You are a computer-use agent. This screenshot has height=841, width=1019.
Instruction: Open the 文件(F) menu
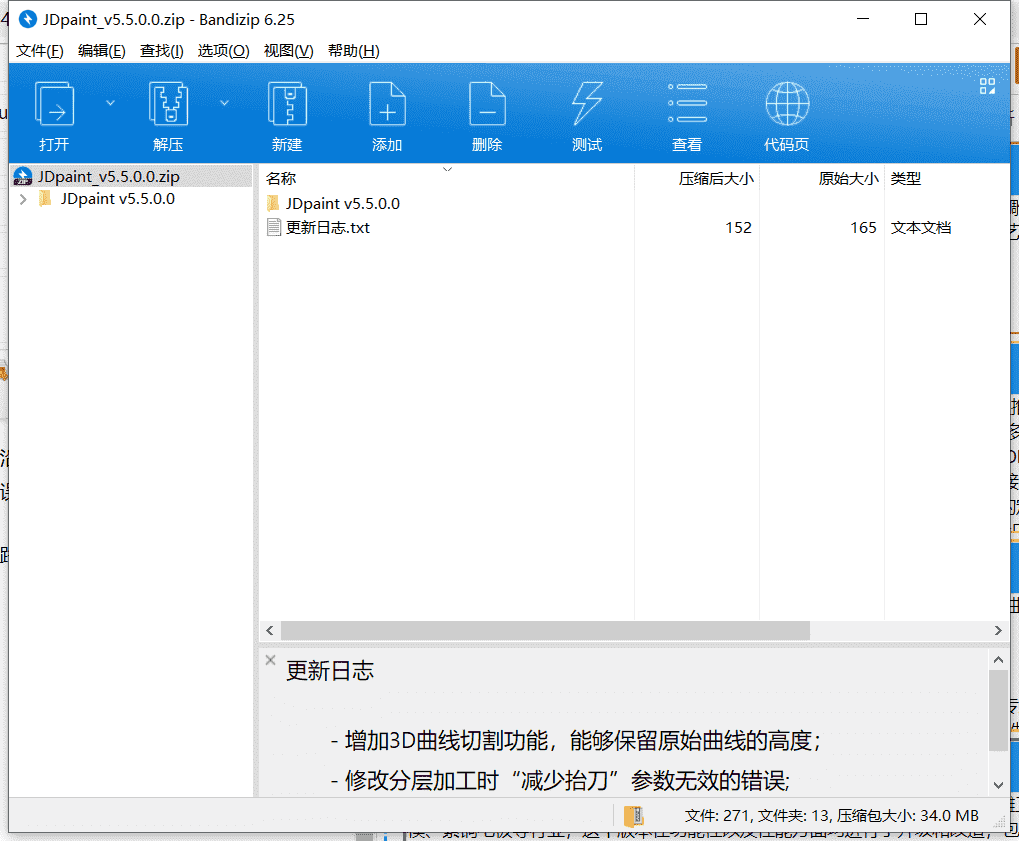pos(40,51)
